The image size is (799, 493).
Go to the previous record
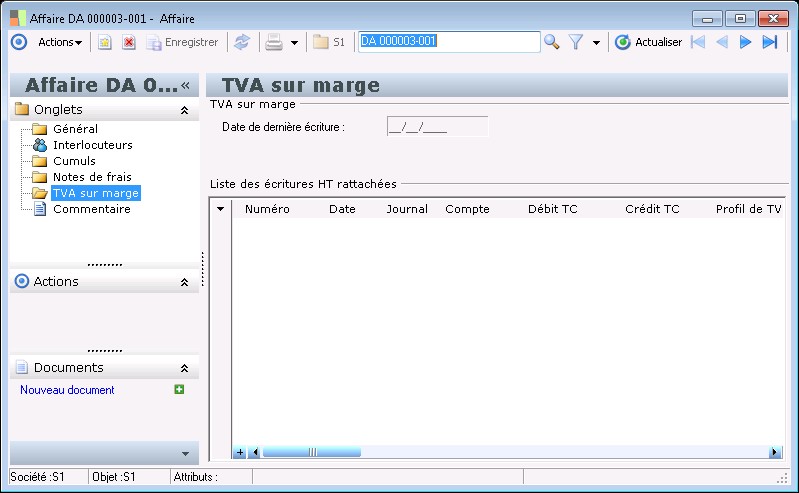click(722, 42)
